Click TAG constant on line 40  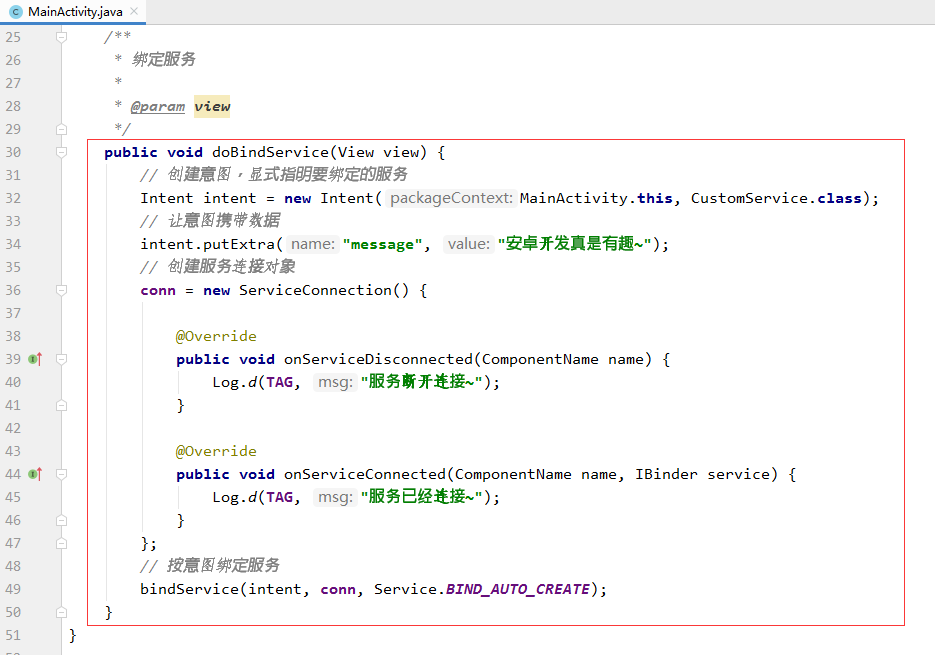coord(279,382)
